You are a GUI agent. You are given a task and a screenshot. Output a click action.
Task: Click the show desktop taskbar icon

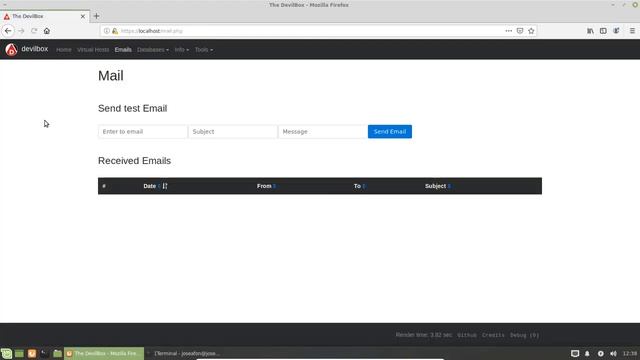click(19, 353)
